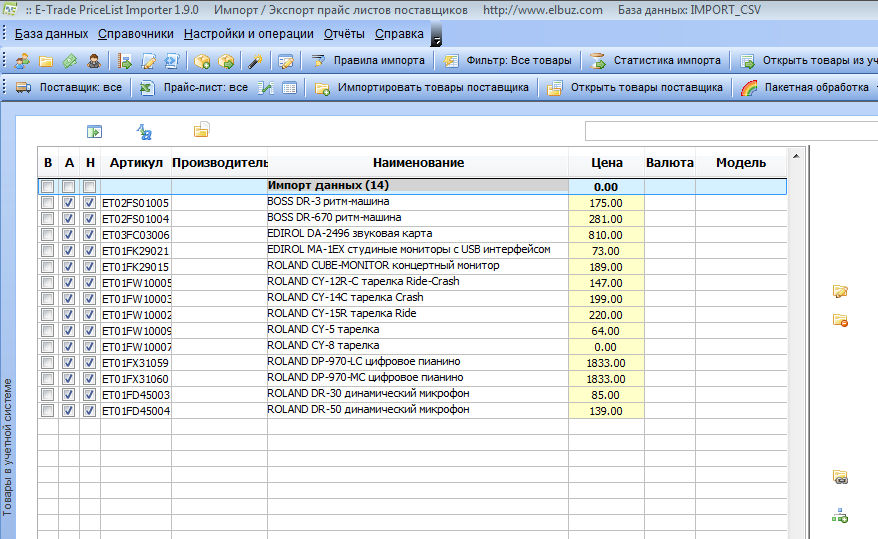
Task: Select row BOSS DR-3 ритм-машина
Action: [412, 203]
